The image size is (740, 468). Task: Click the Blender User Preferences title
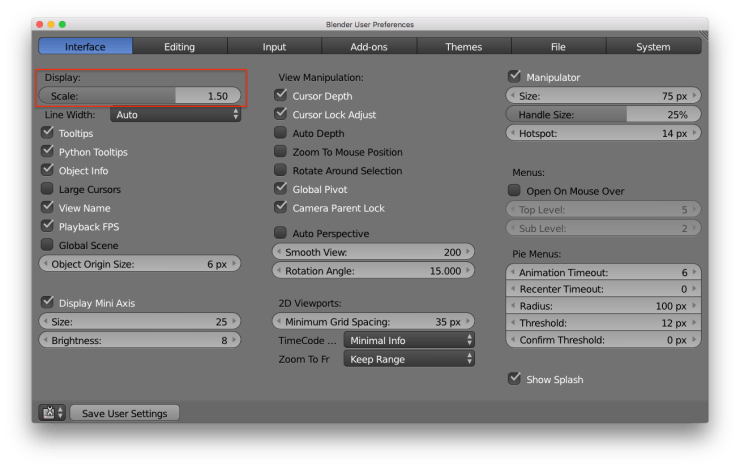(x=370, y=25)
